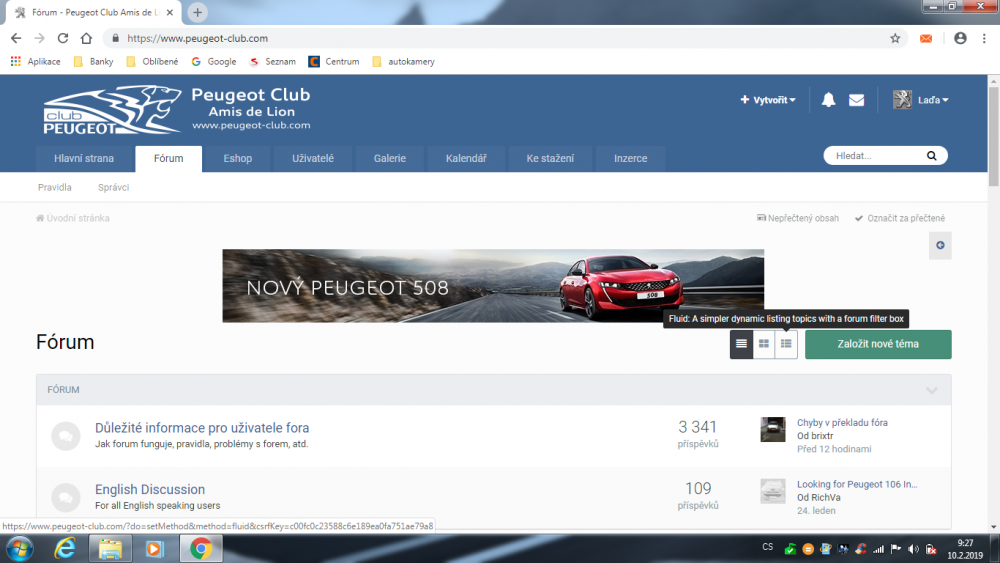The width and height of the screenshot is (1000, 563).
Task: Go to Úvodní stránka breadcrumb
Action: (73, 218)
